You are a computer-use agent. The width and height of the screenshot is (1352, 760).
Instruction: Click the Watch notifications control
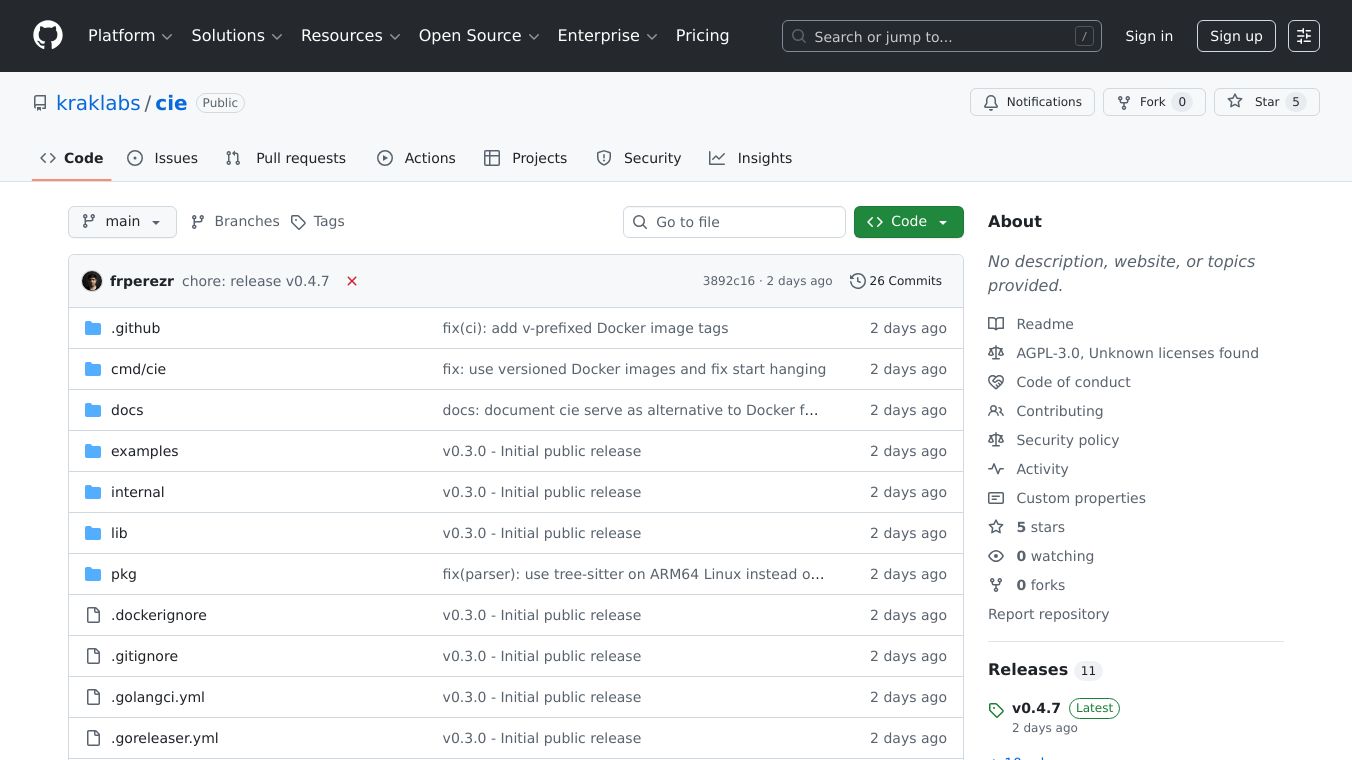(1032, 101)
